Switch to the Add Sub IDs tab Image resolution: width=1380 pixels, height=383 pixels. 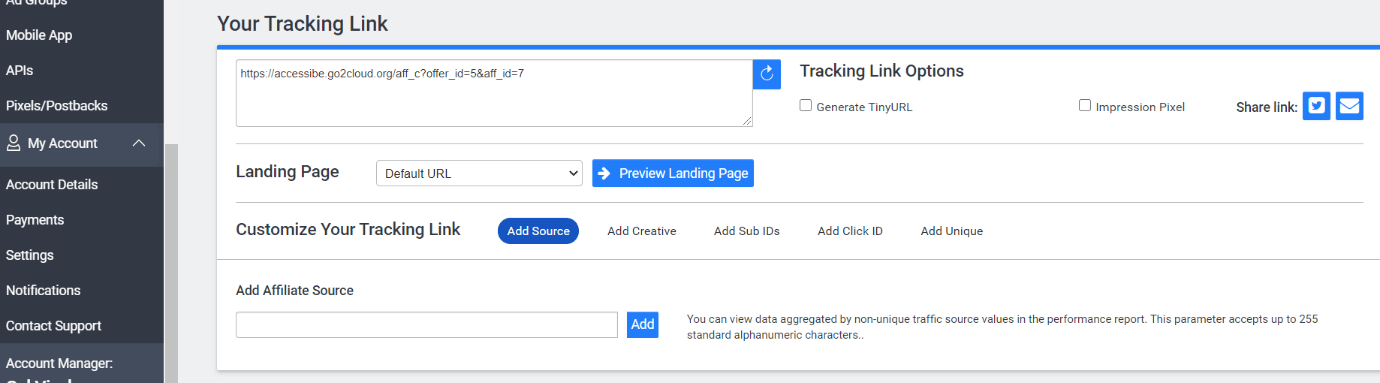coord(747,231)
